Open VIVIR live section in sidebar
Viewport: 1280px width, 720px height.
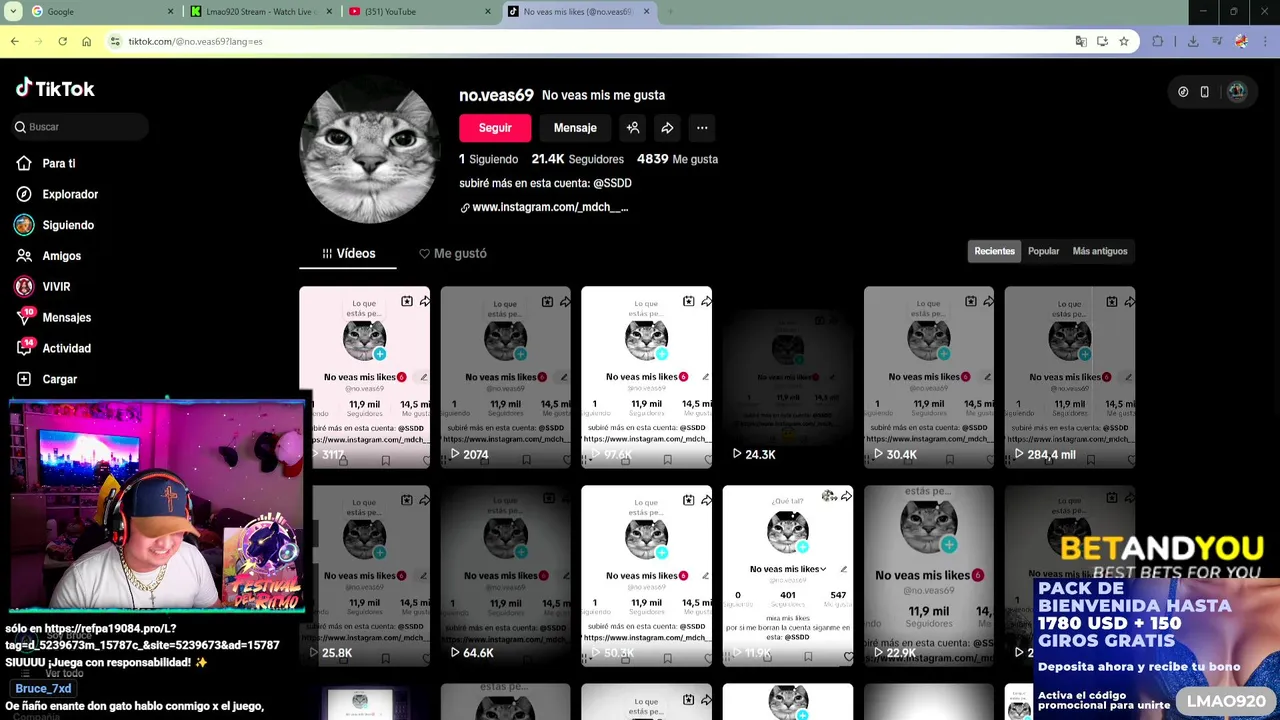pos(55,286)
